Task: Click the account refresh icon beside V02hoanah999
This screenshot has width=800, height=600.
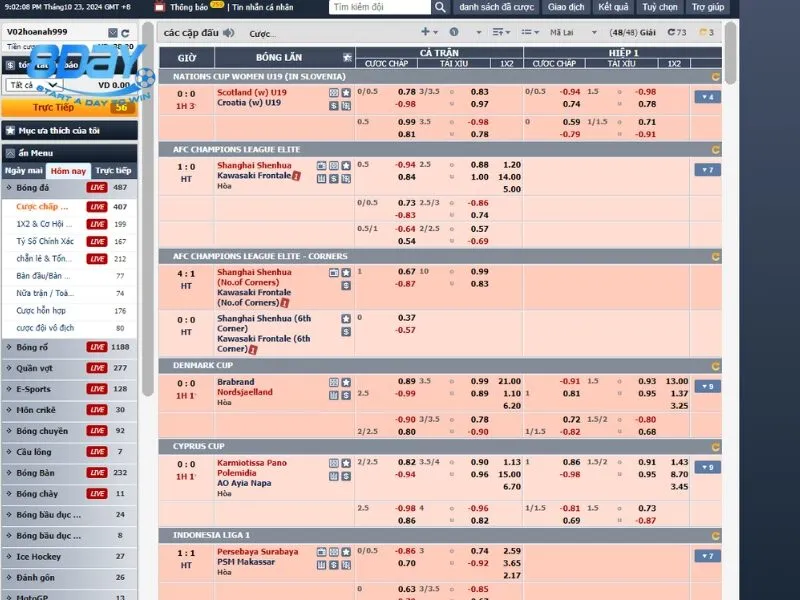Action: click(x=126, y=33)
